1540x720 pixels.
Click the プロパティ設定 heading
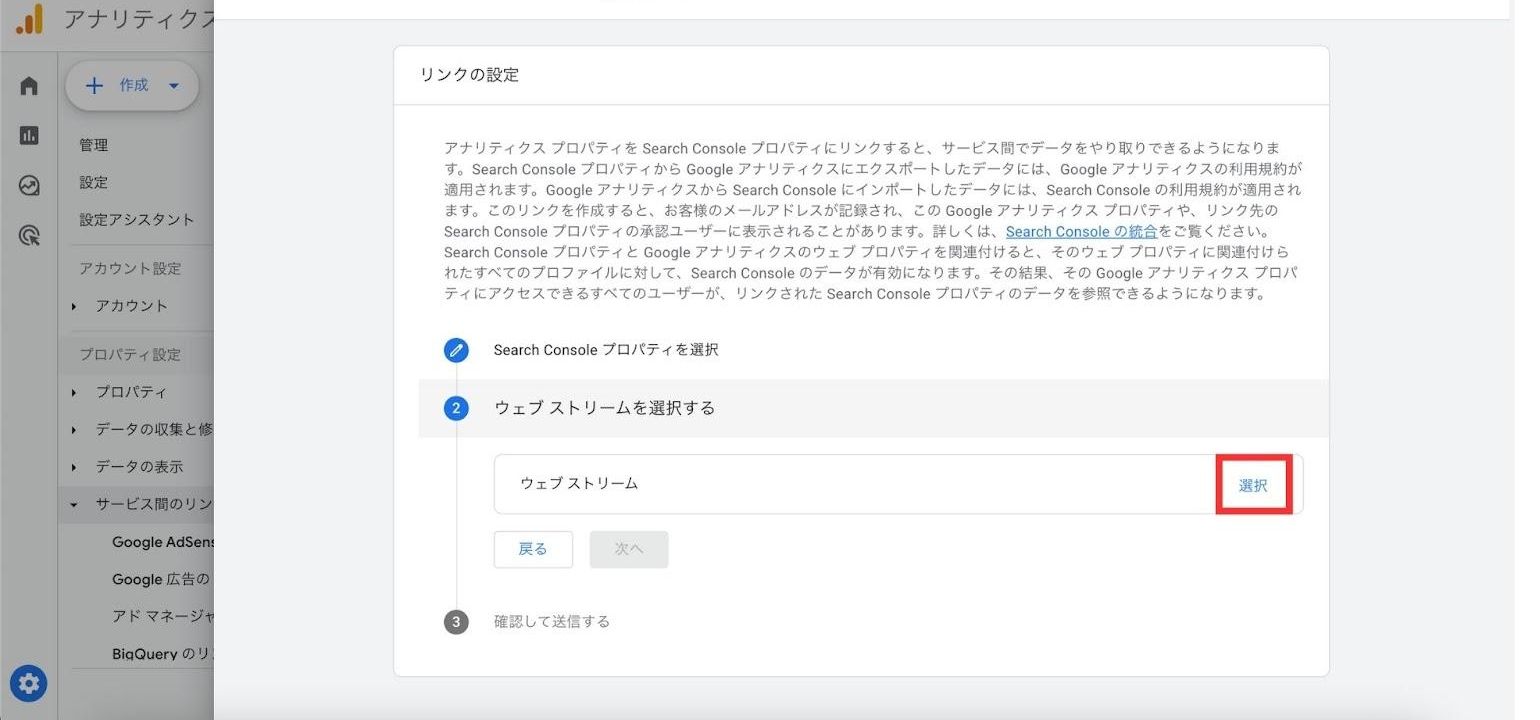coord(131,355)
